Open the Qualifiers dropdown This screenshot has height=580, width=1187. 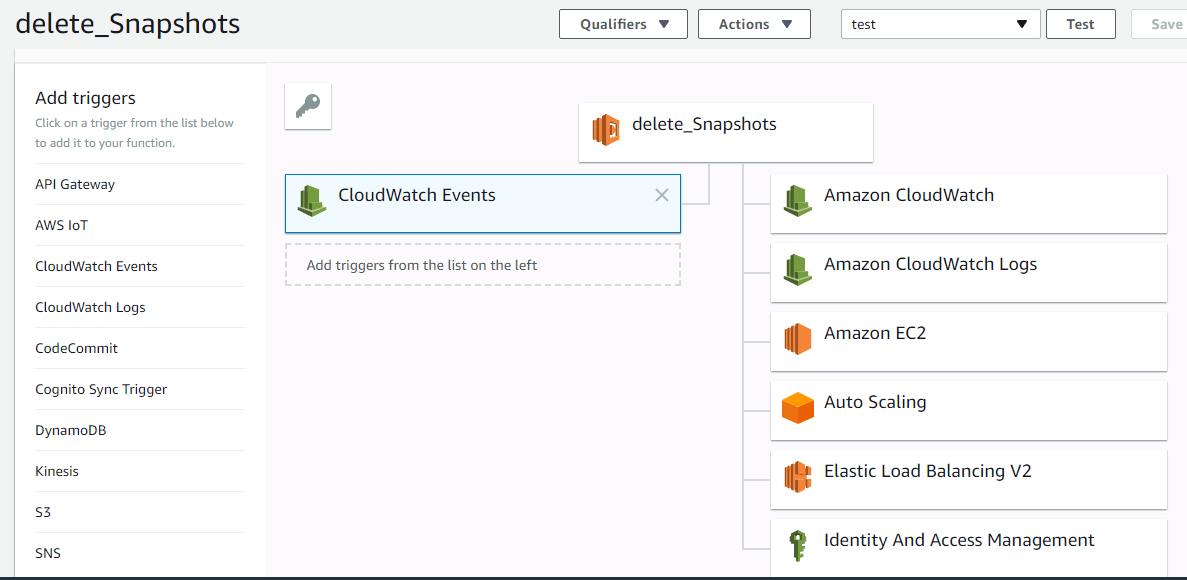click(623, 24)
